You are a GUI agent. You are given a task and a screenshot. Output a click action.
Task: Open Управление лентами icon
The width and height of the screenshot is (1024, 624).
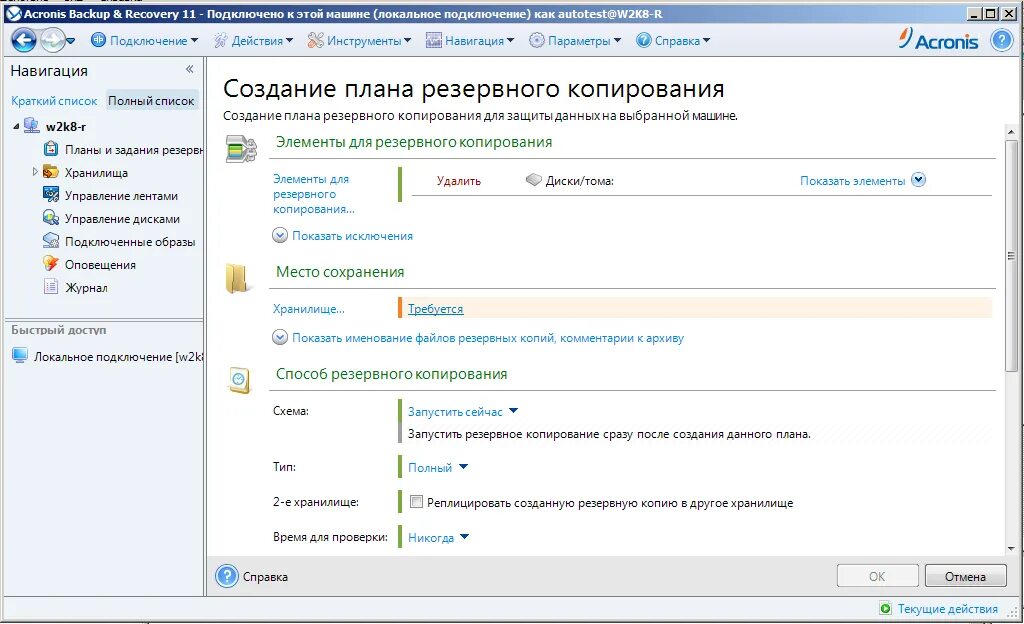click(50, 195)
